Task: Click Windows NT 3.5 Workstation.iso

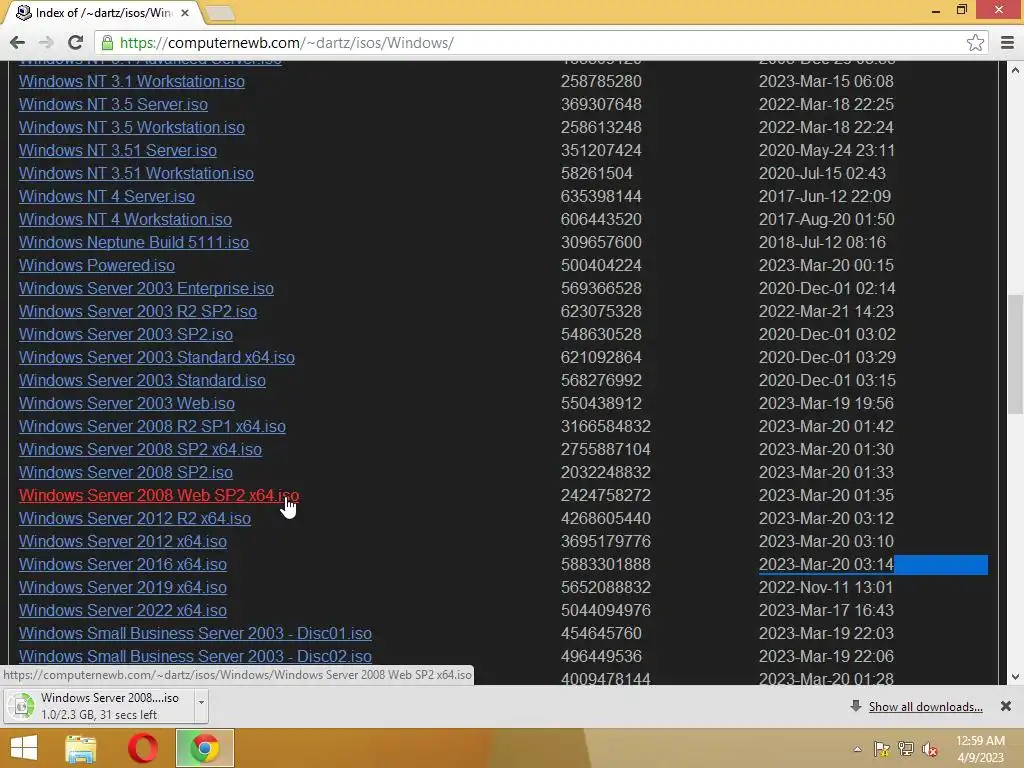Action: point(132,127)
